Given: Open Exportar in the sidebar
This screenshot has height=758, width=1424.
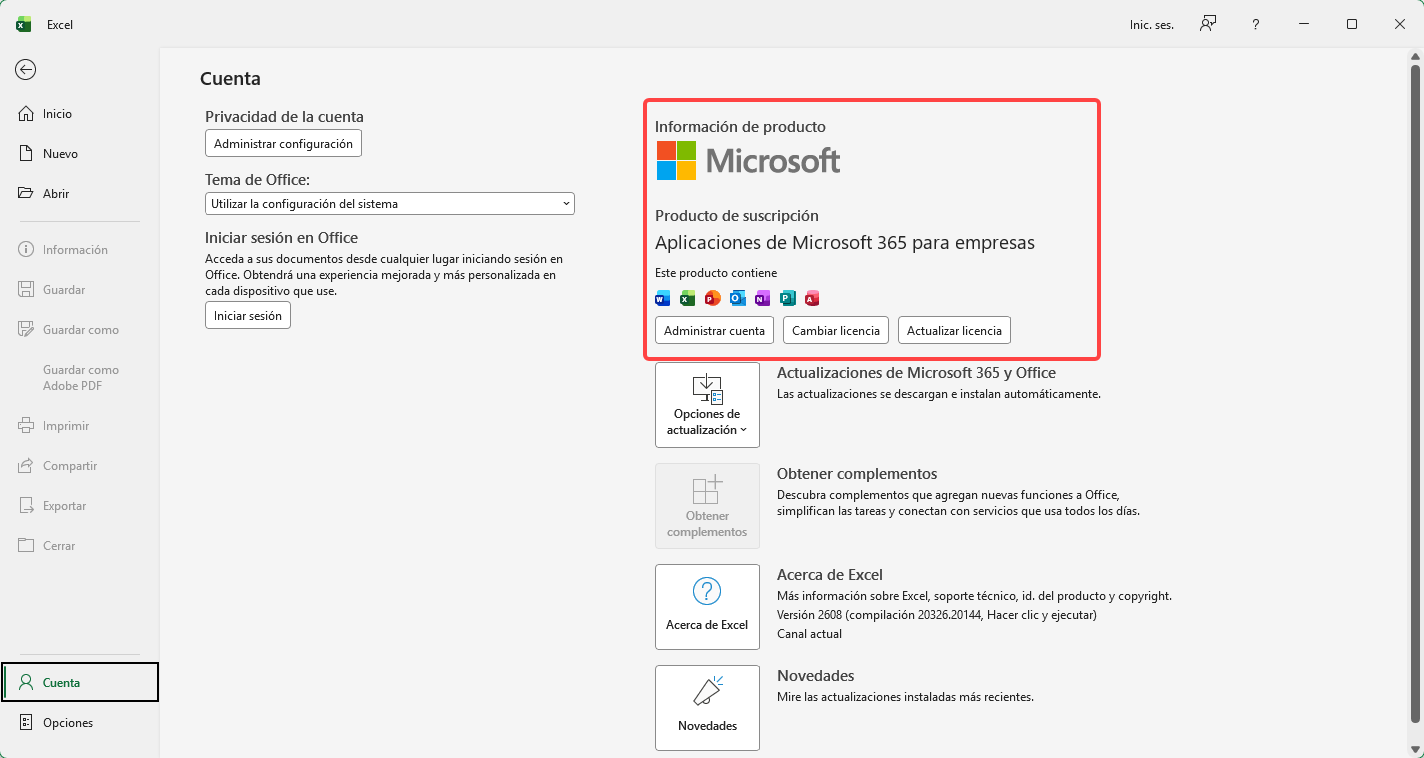Looking at the screenshot, I should [80, 506].
